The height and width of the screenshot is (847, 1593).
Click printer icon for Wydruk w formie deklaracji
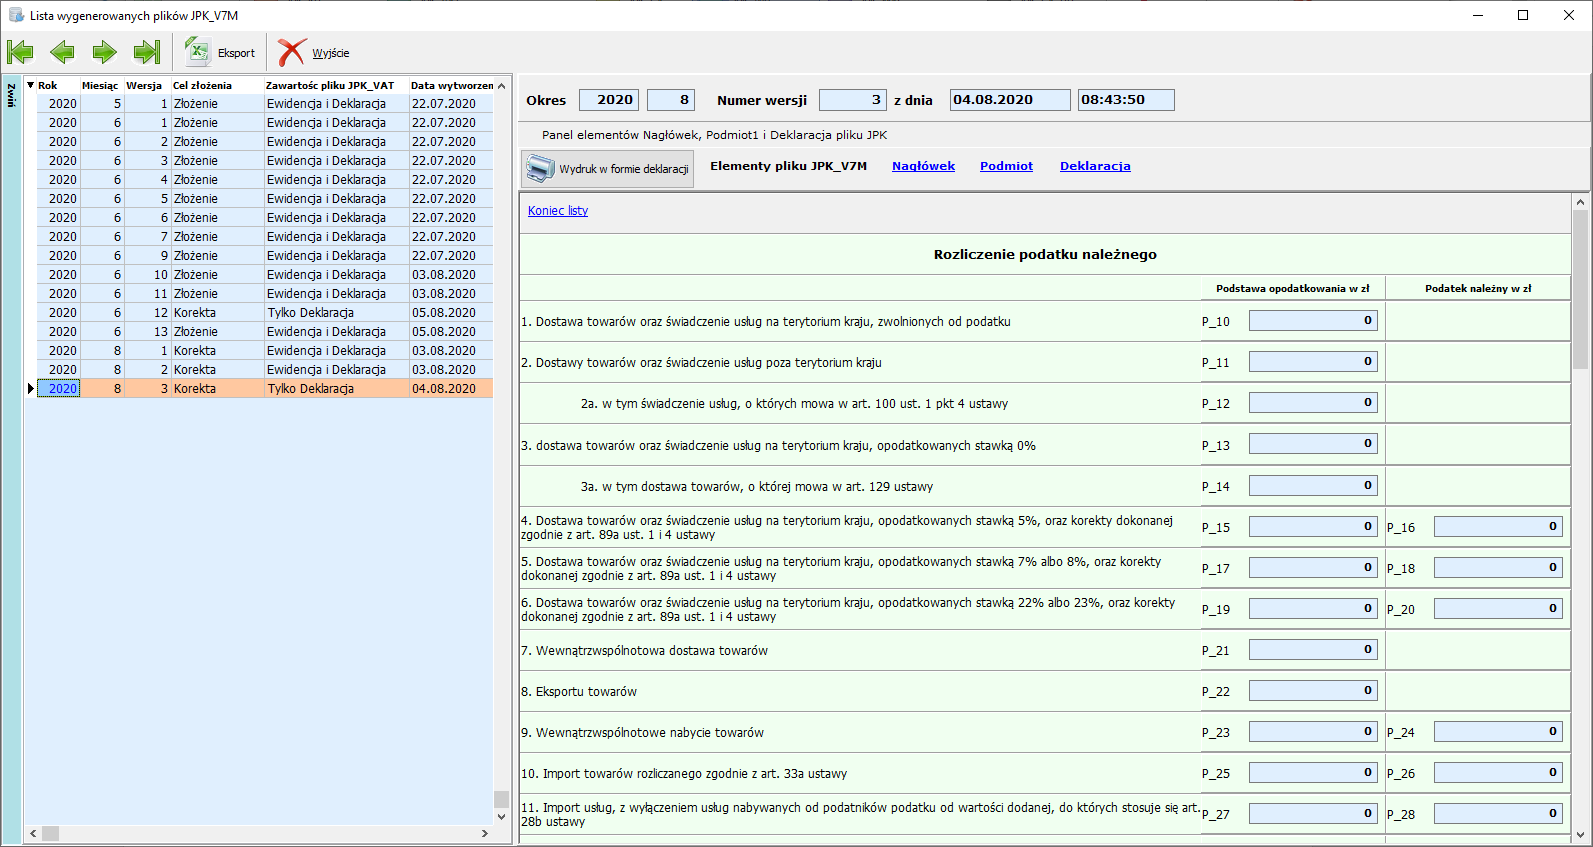(x=540, y=168)
